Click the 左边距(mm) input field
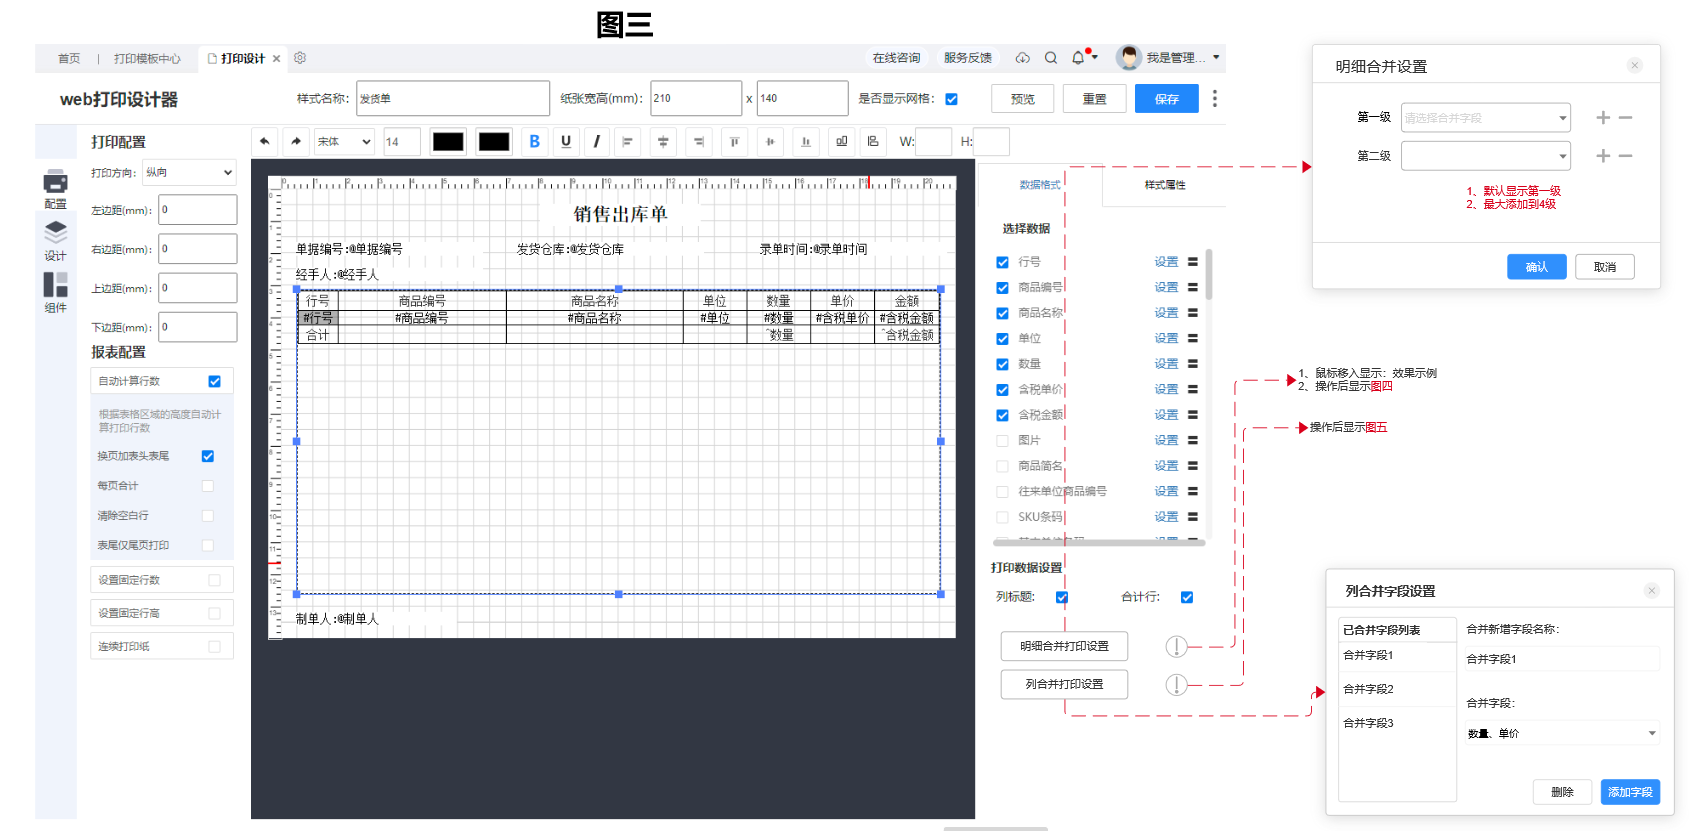 198,210
